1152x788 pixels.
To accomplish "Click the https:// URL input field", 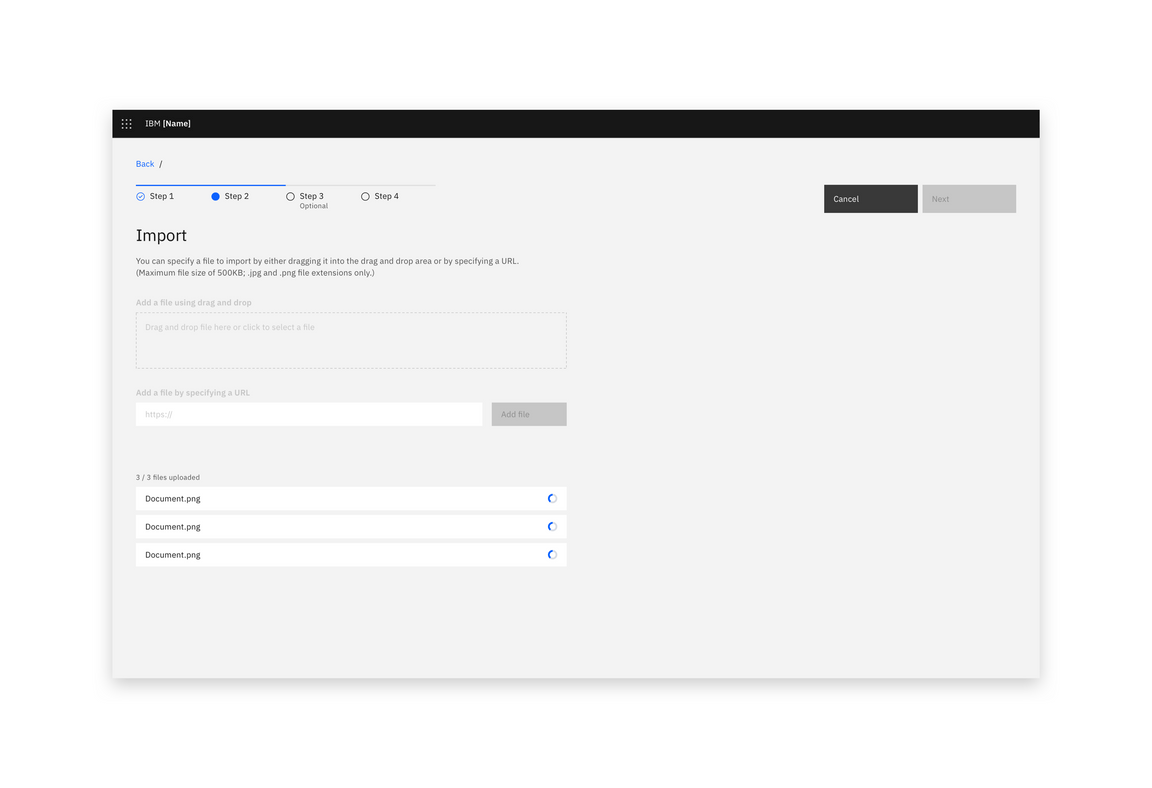I will tap(308, 413).
